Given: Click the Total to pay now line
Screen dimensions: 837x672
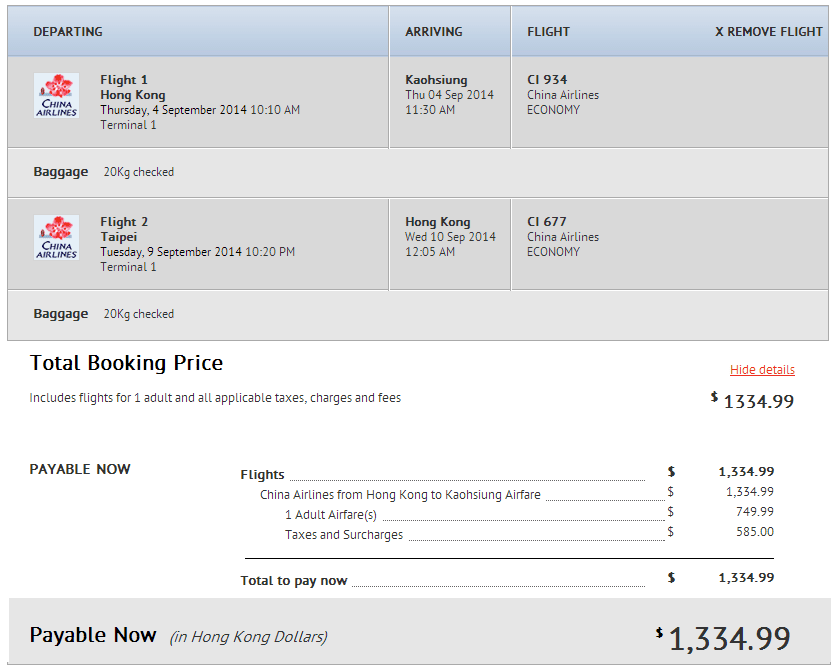Looking at the screenshot, I should coord(294,581).
